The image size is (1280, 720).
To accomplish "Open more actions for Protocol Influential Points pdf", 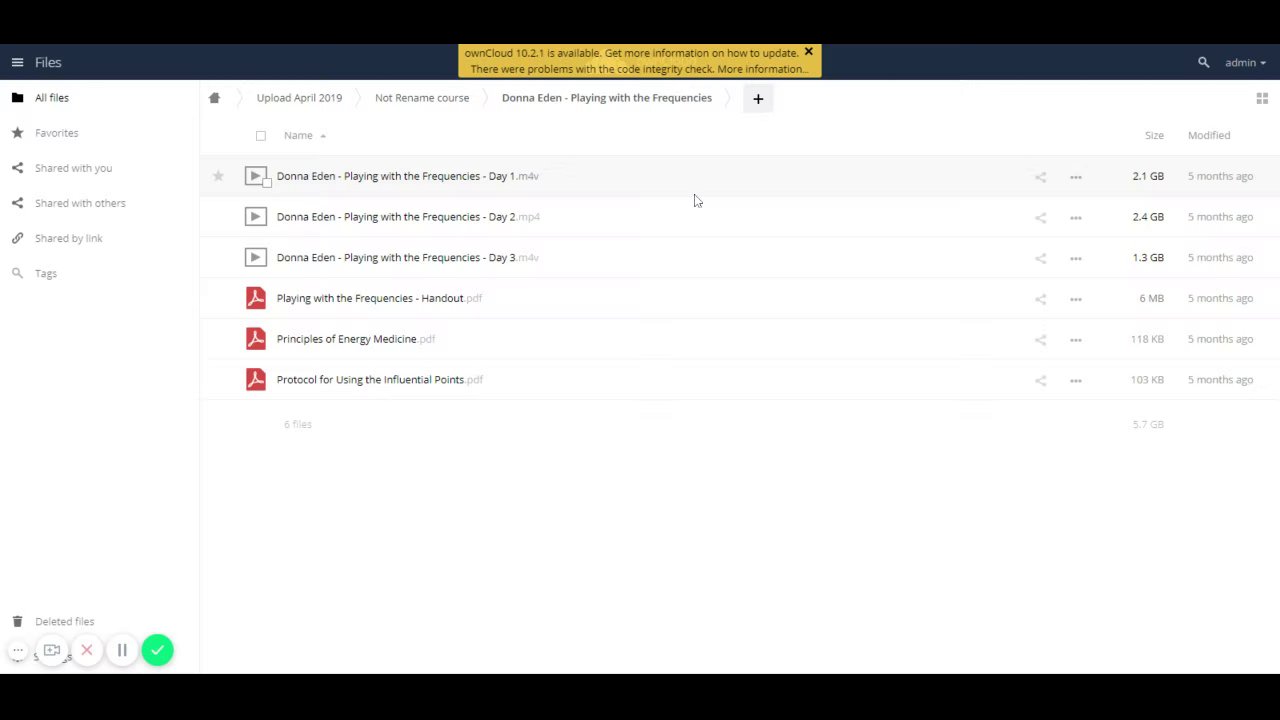I will (x=1076, y=380).
